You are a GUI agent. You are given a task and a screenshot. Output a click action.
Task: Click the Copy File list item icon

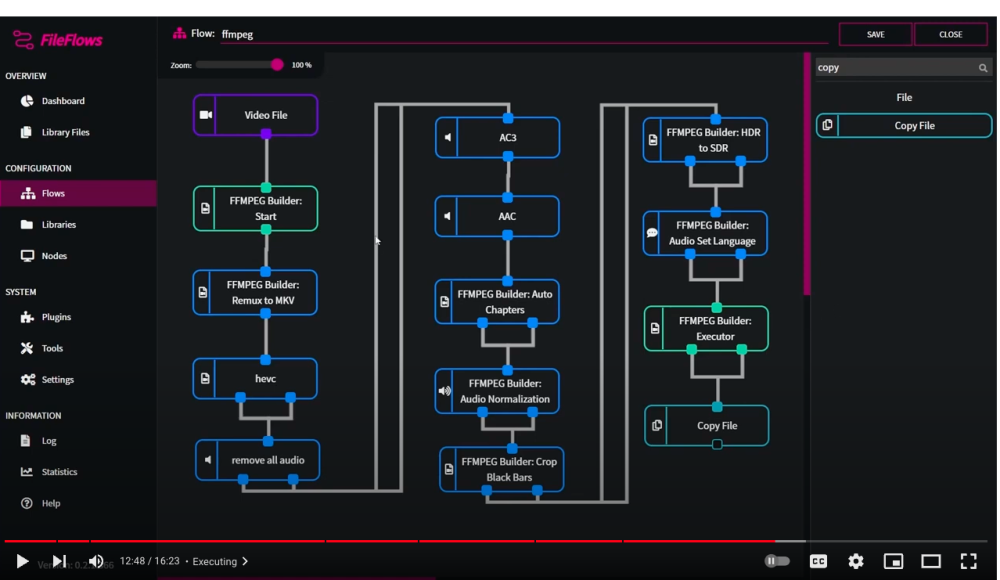point(827,126)
